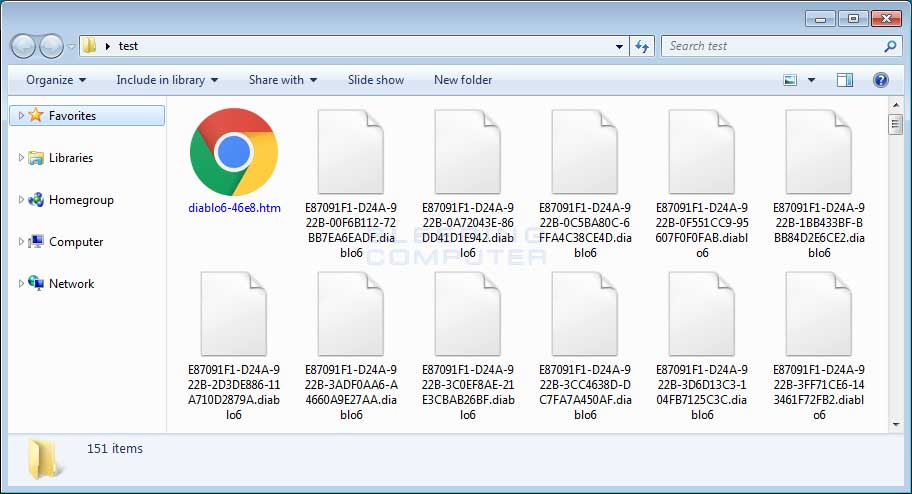912x494 pixels.
Task: Click filename text ending 00F6B112-72BB7EA6EADF.diablo6
Action: (x=351, y=230)
